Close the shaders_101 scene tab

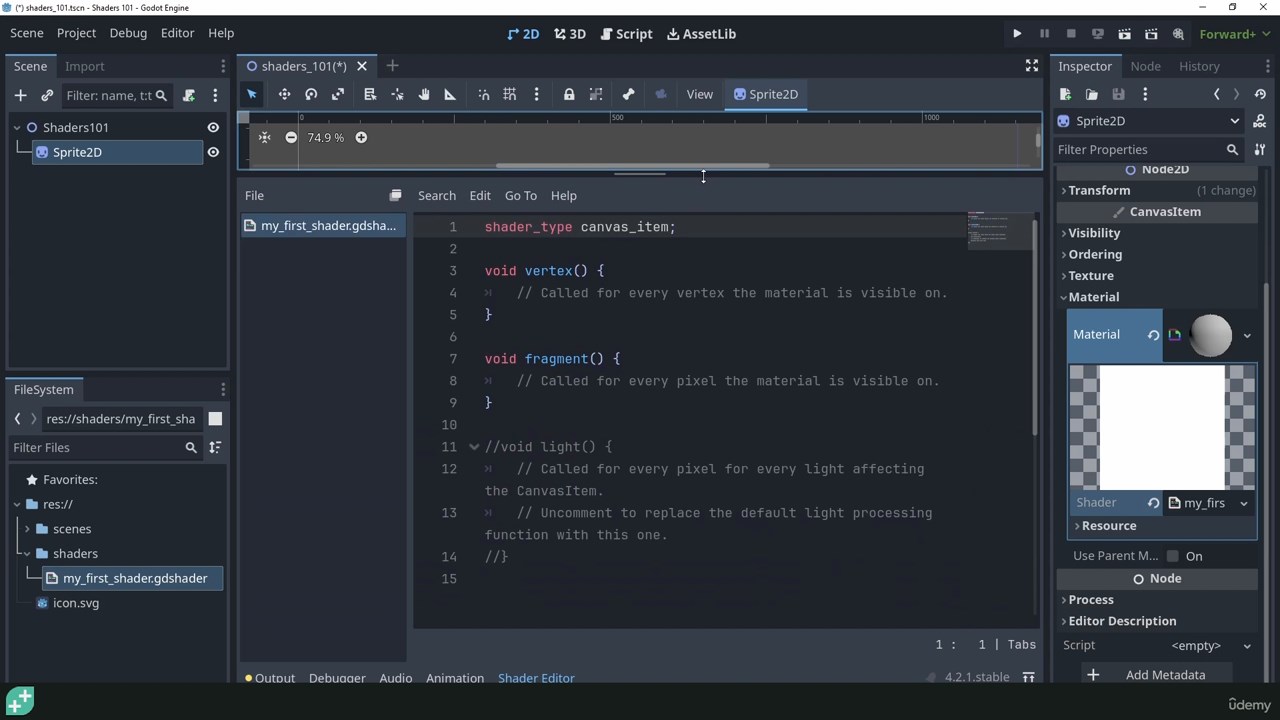362,66
